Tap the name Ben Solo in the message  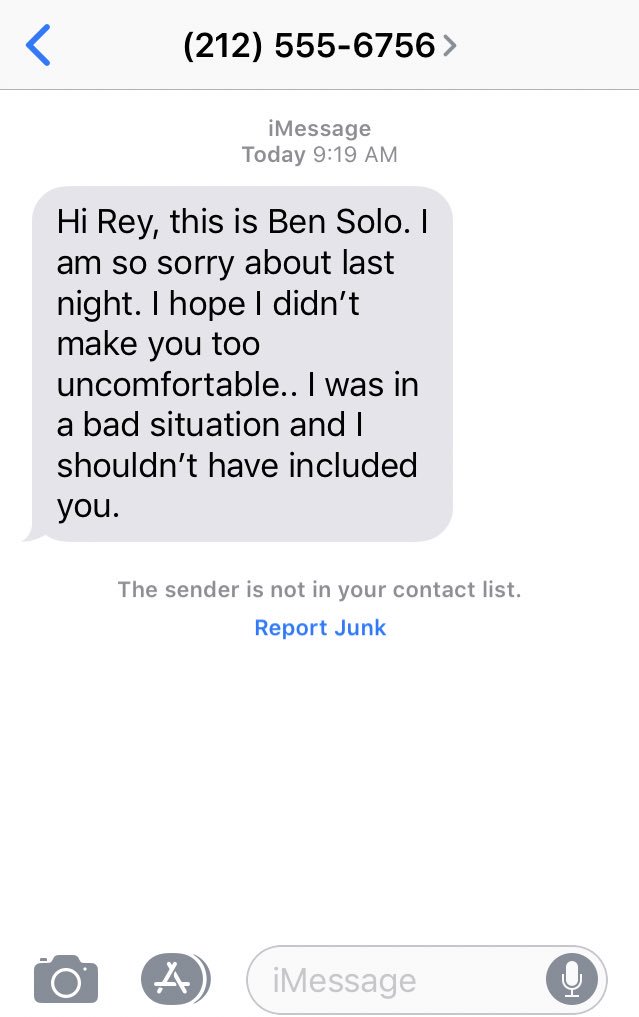[339, 222]
